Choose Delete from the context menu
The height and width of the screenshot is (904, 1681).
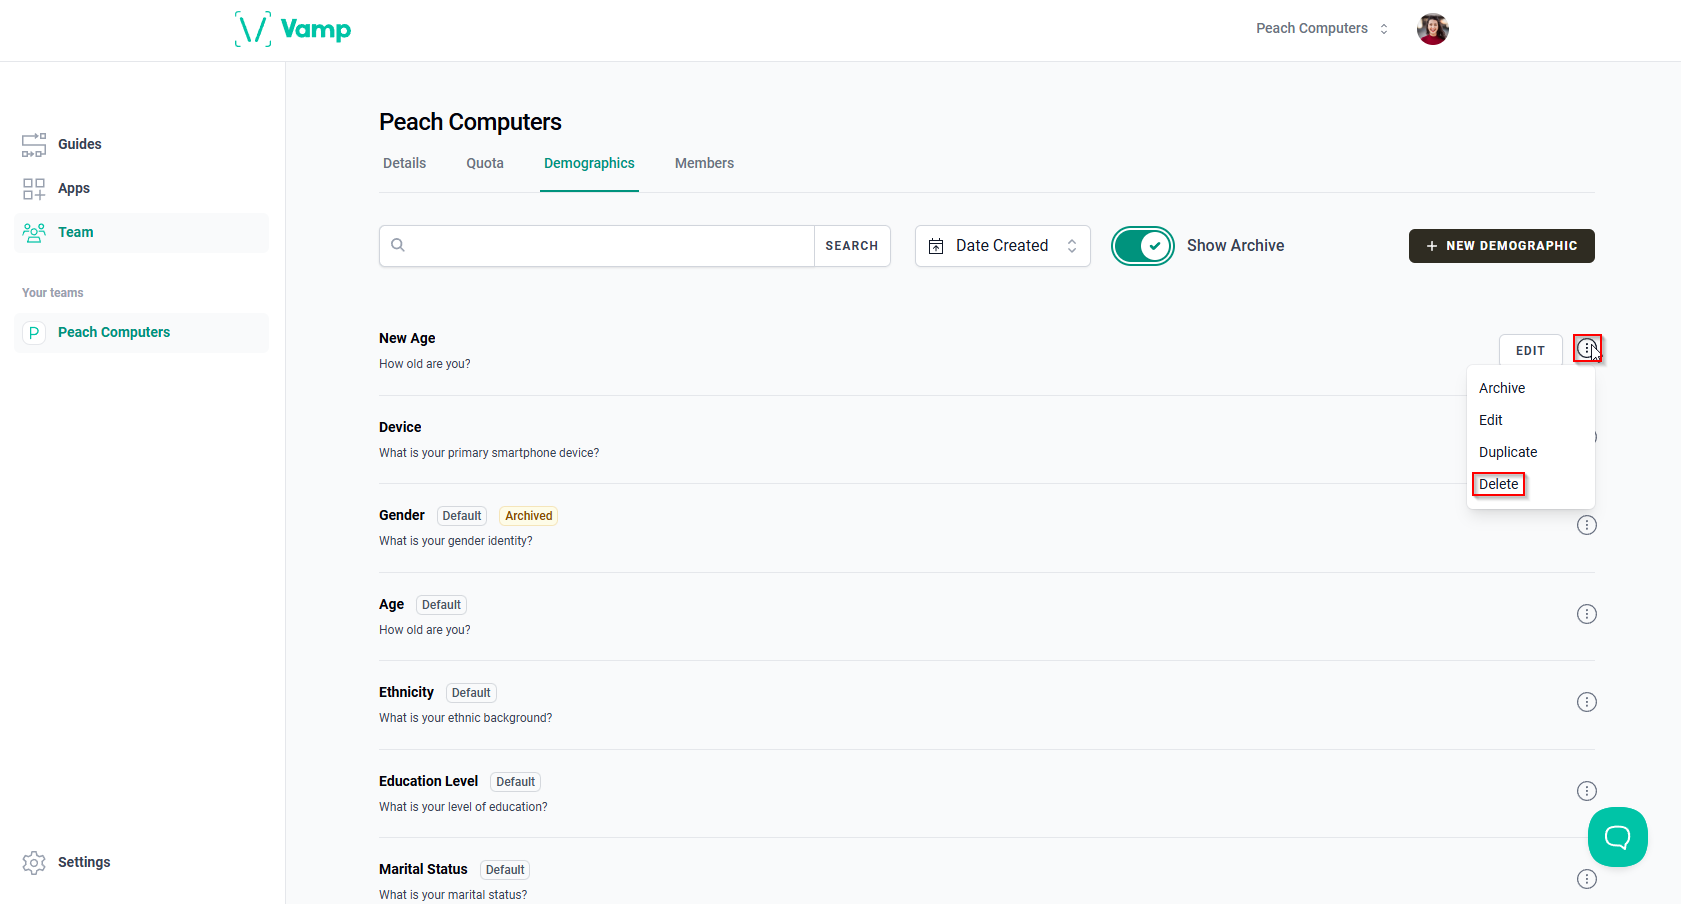(x=1498, y=484)
